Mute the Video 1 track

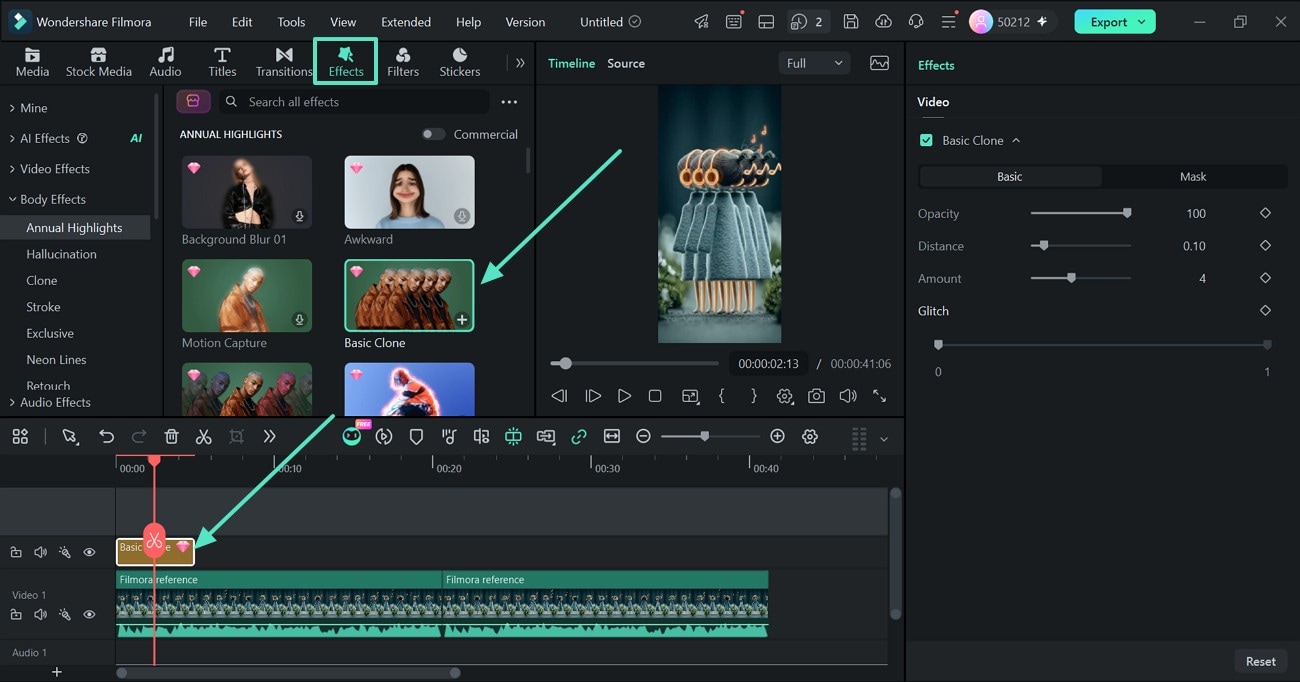(41, 615)
